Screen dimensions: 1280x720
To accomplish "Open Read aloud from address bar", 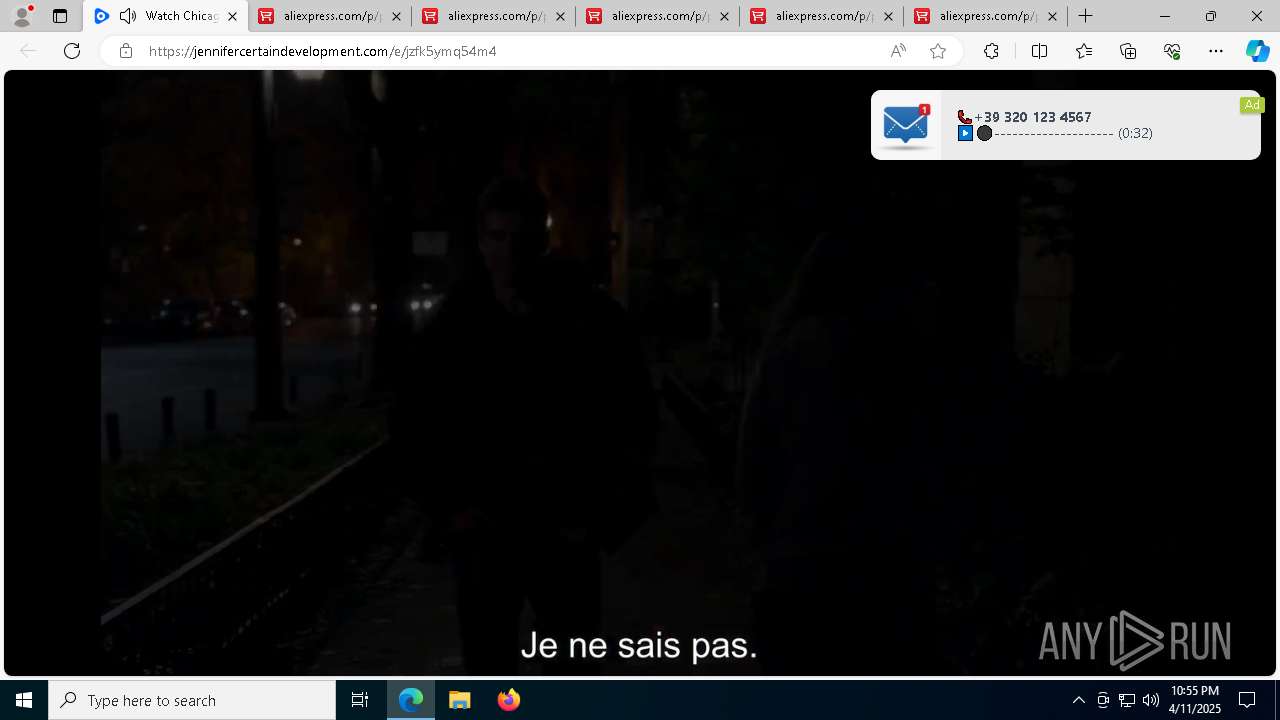I will point(898,51).
